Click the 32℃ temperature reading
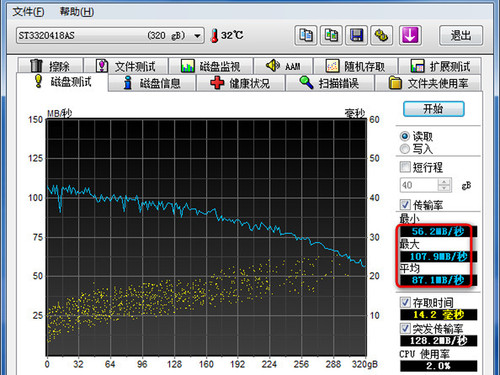This screenshot has width=500, height=375. (232, 35)
